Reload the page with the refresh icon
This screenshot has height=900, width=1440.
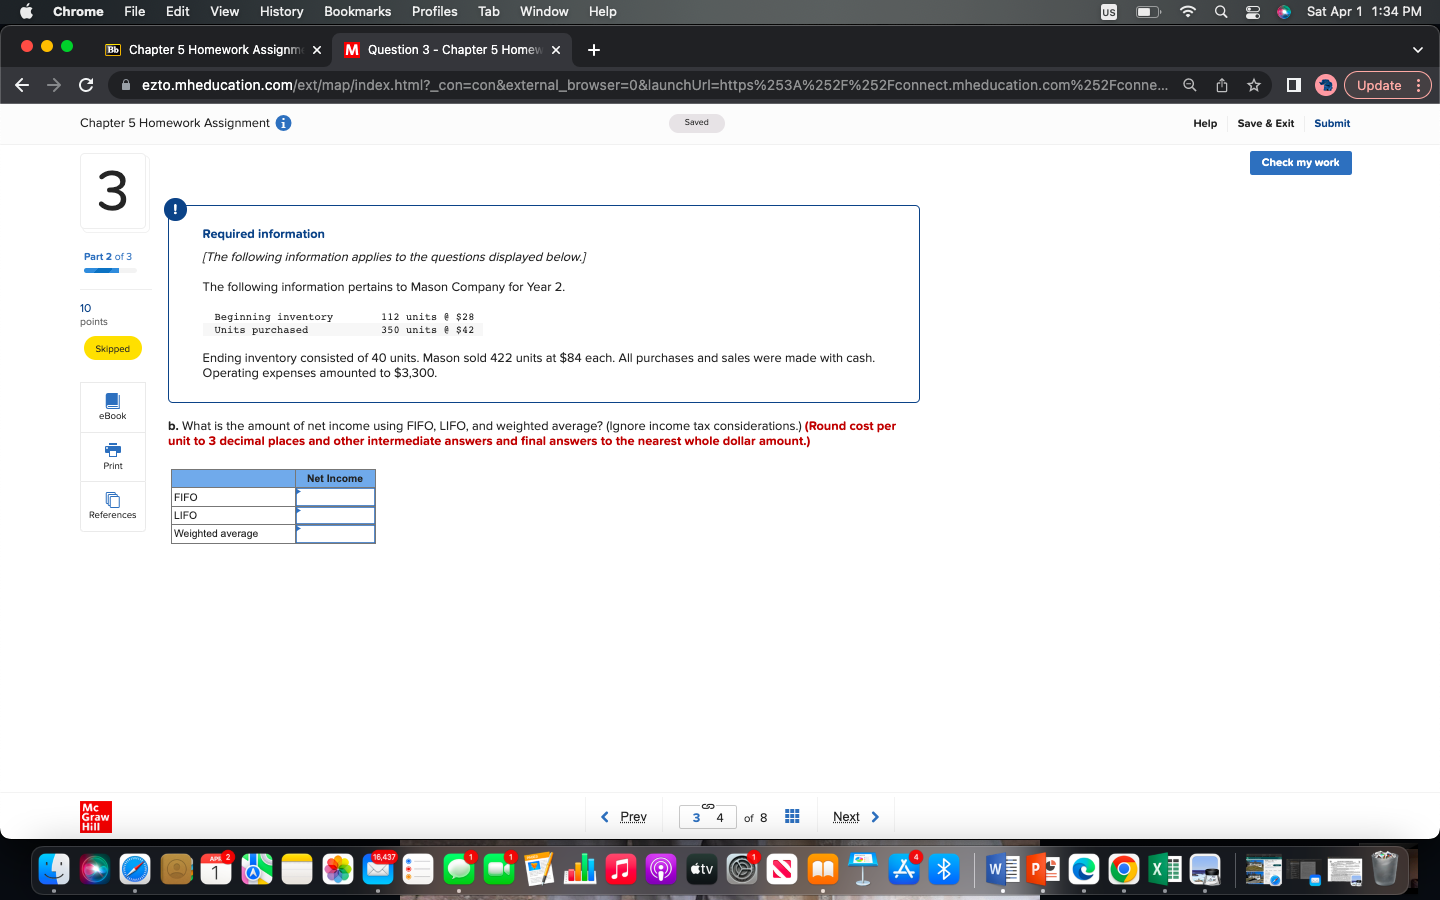85,85
